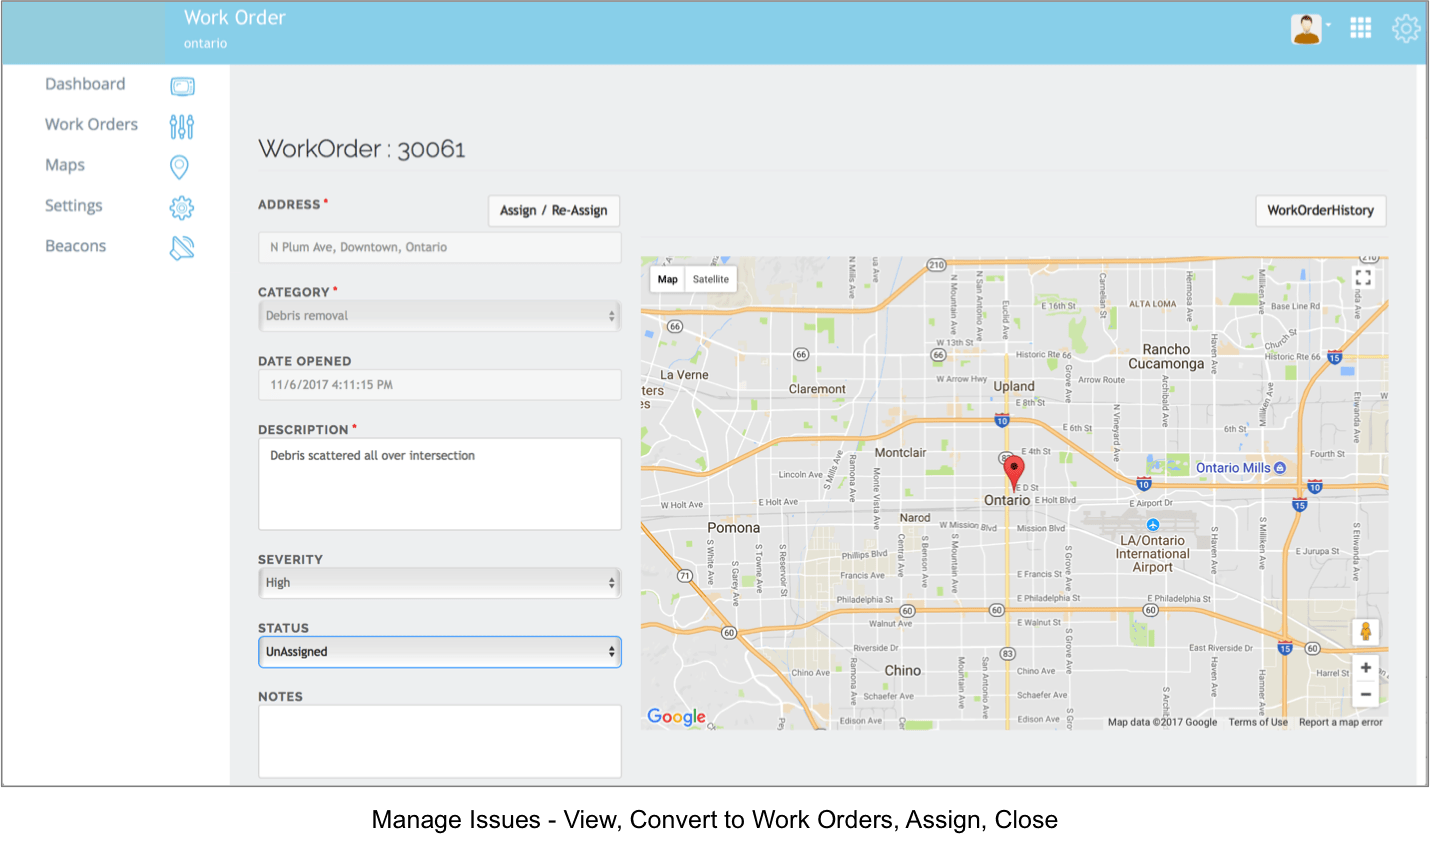
Task: Open the Category dropdown showing Debris removal
Action: coord(439,316)
